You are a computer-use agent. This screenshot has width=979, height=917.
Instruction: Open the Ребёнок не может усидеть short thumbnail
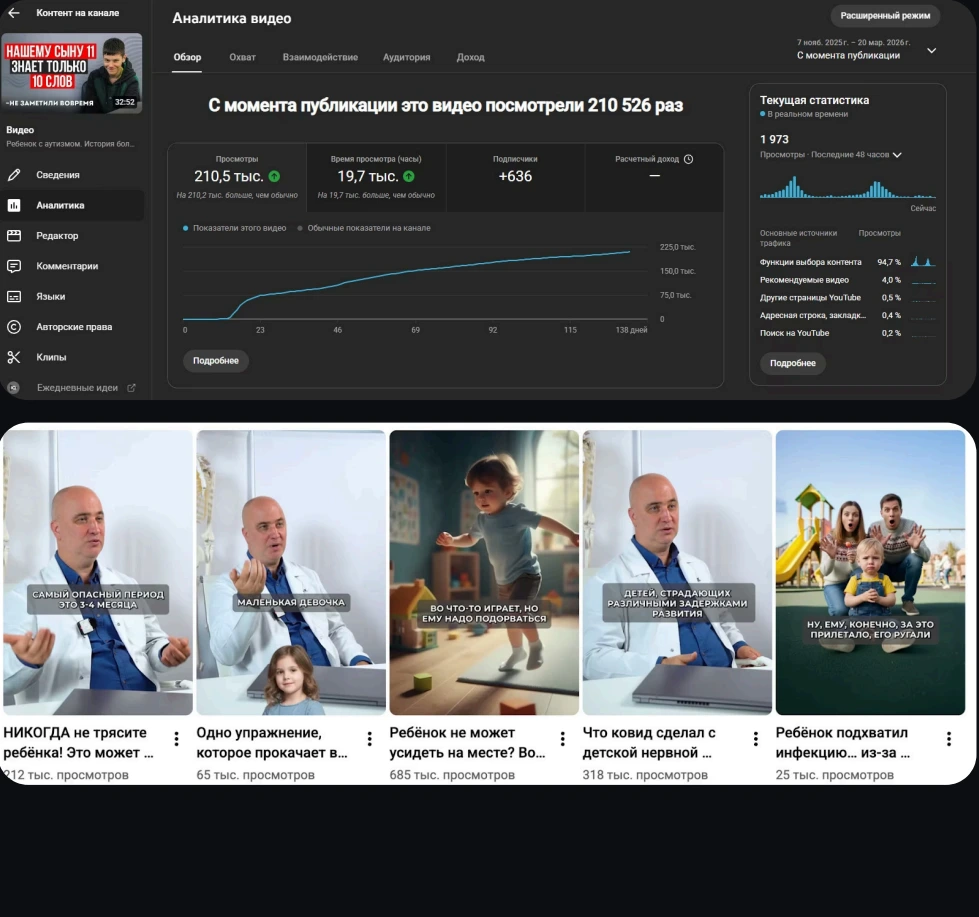click(484, 572)
